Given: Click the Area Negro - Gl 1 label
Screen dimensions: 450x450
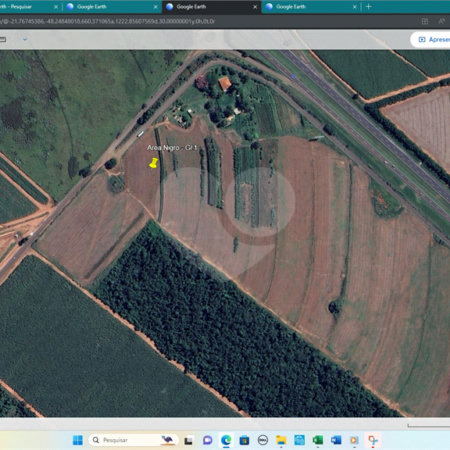Looking at the screenshot, I should [172, 148].
